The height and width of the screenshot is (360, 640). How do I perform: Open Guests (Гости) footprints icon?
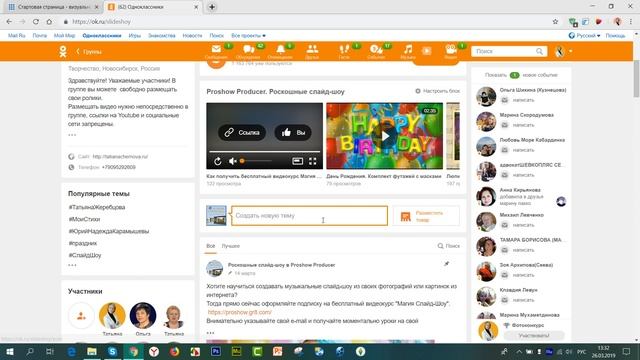[344, 50]
